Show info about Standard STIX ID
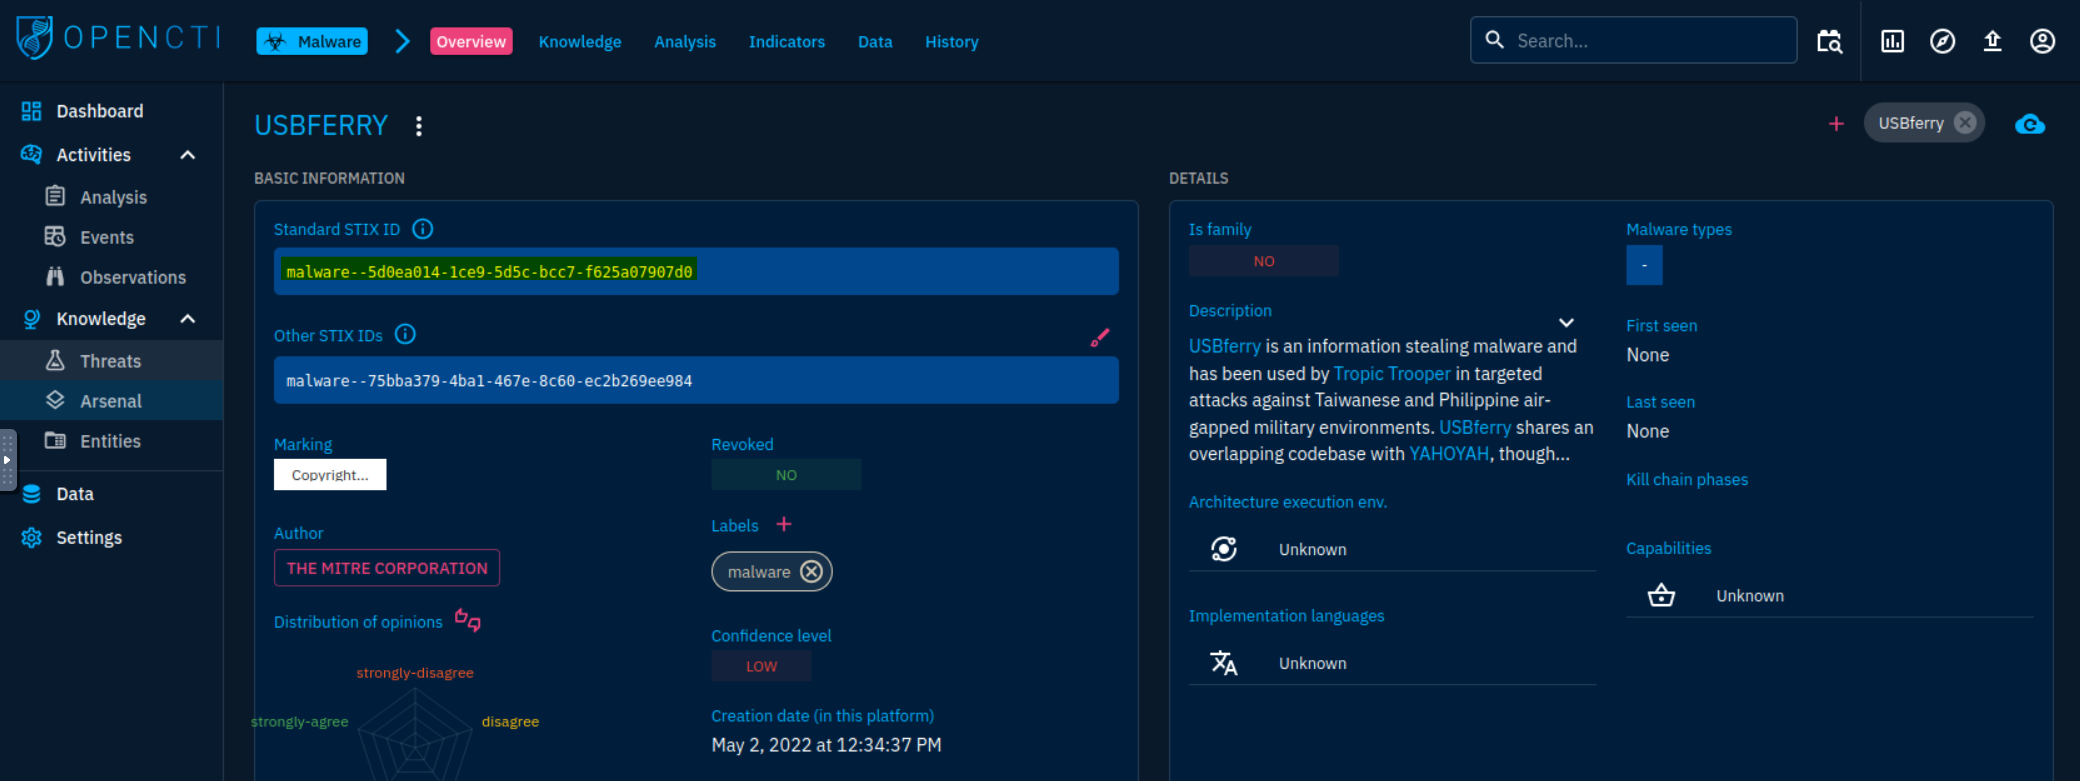The image size is (2080, 781). 423,229
